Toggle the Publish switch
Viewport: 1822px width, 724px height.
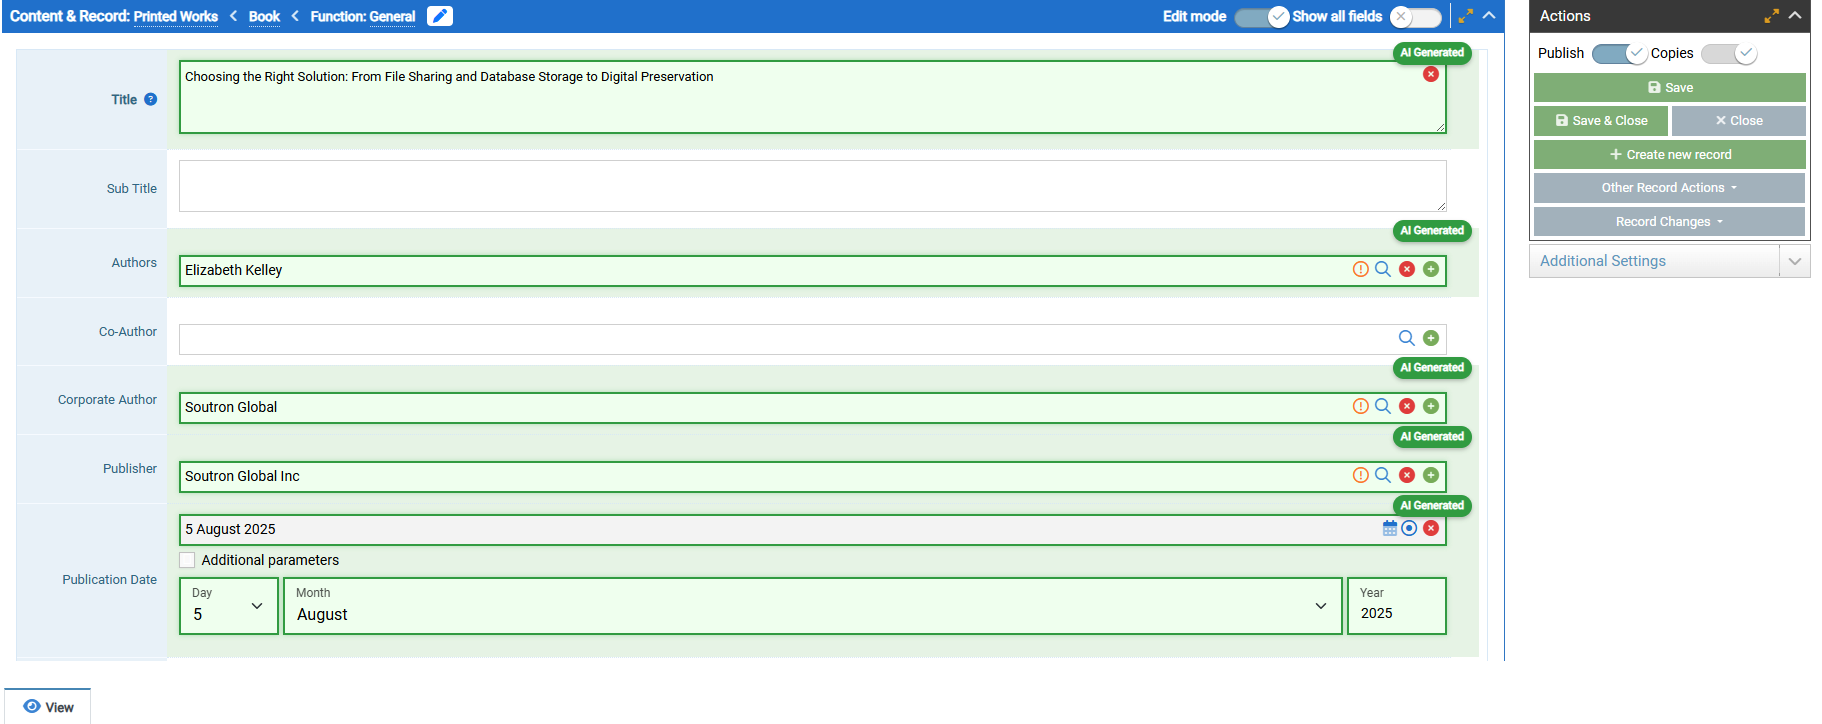point(1618,54)
